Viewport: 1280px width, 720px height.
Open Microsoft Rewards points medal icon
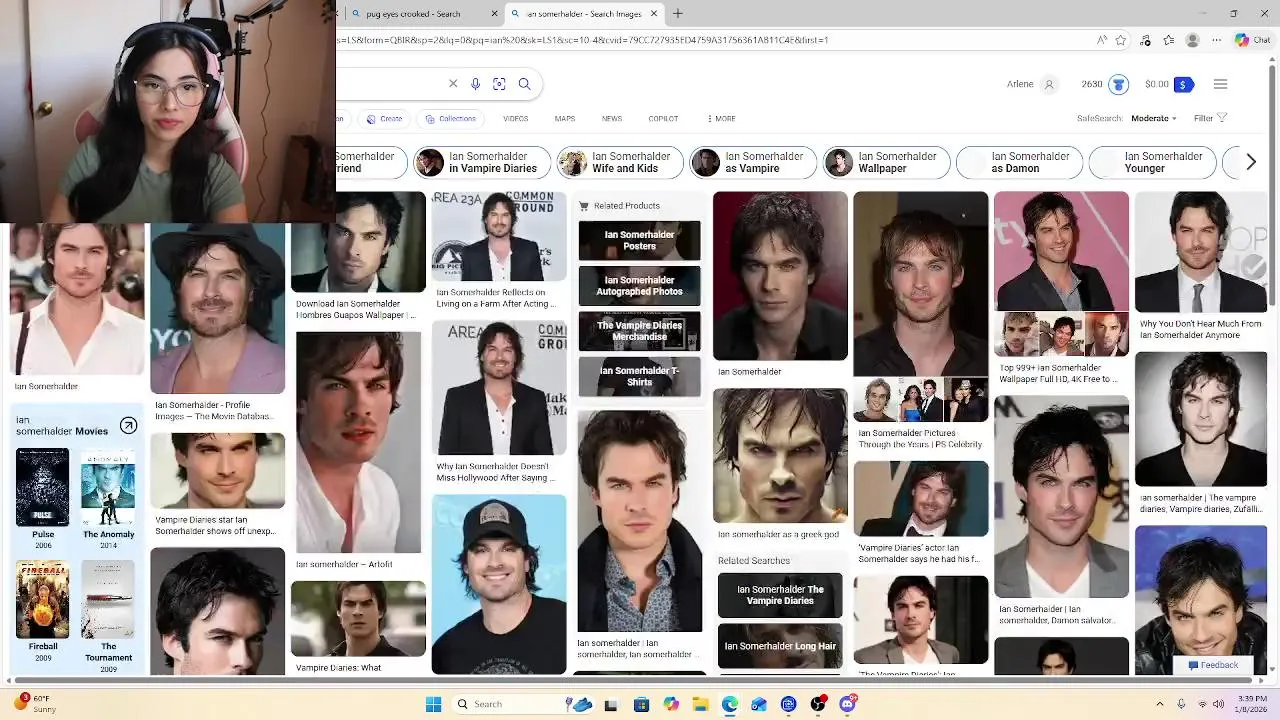point(1118,84)
